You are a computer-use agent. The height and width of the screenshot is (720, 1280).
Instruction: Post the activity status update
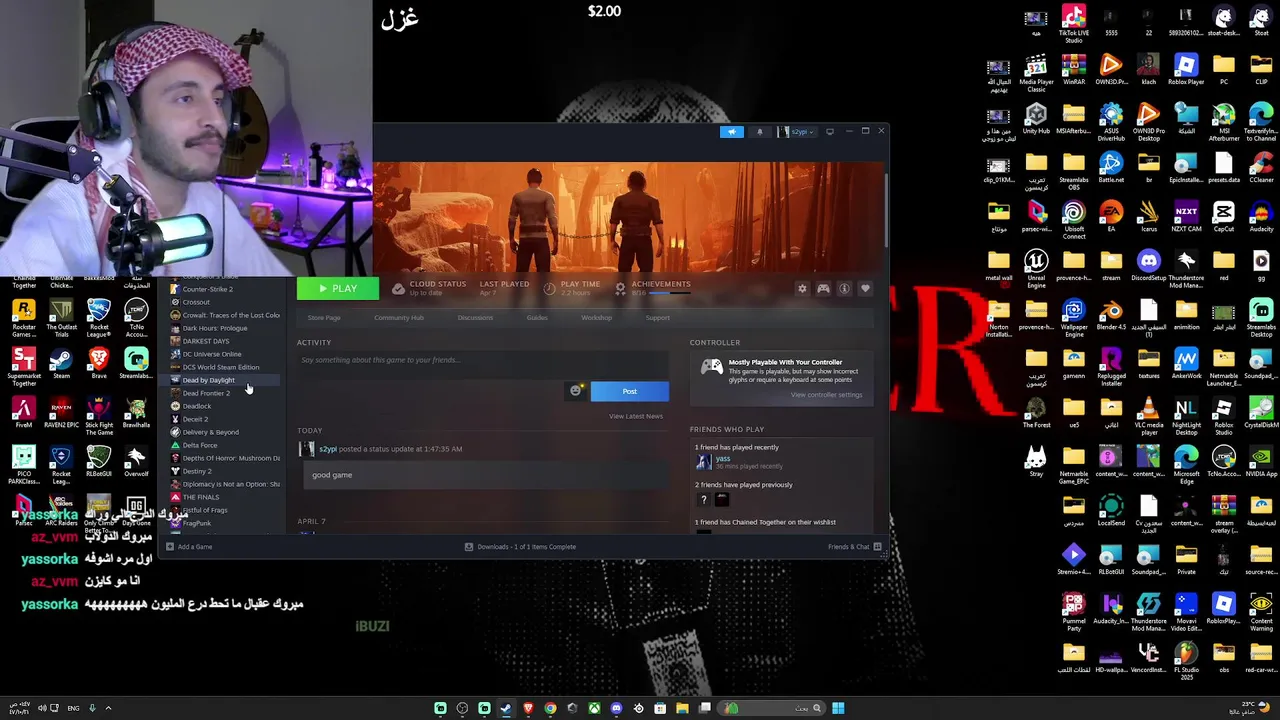point(629,391)
